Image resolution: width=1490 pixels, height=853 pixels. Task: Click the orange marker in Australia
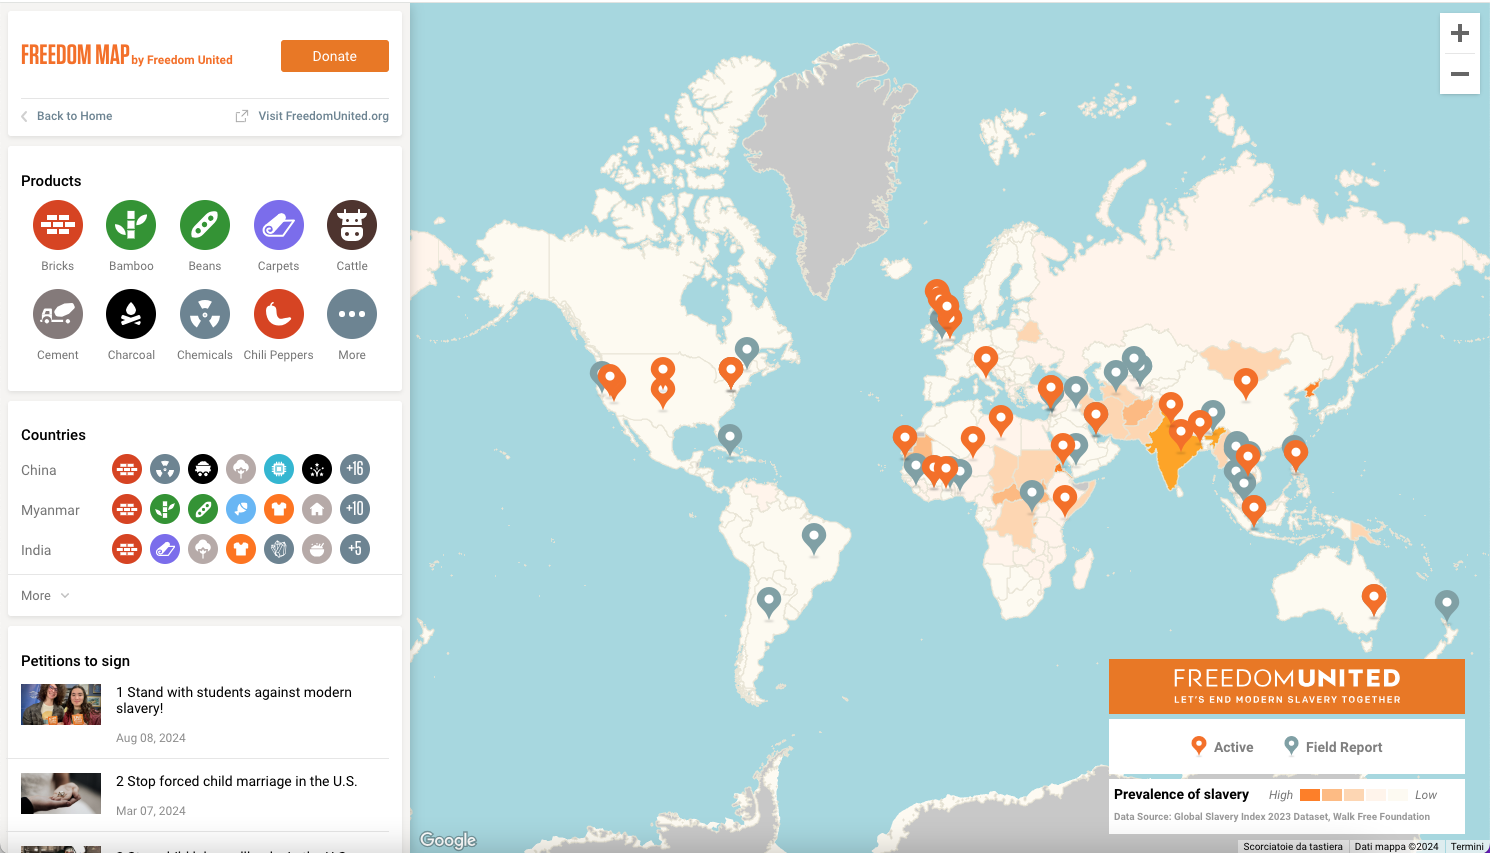(1374, 597)
